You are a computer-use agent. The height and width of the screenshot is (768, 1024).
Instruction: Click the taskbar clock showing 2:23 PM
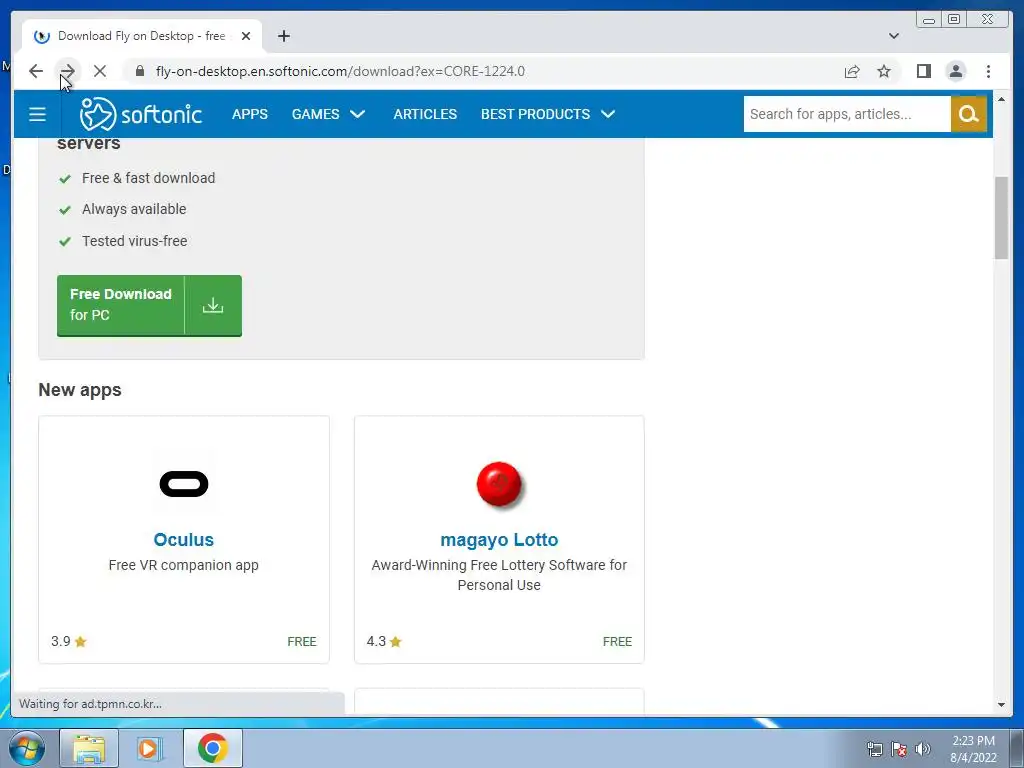click(973, 749)
